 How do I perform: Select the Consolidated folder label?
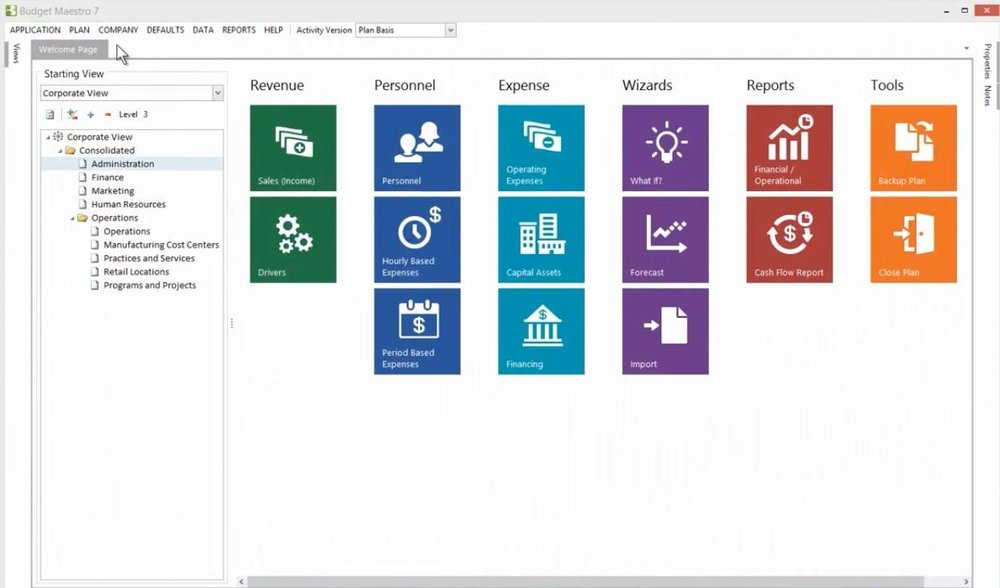coord(107,151)
